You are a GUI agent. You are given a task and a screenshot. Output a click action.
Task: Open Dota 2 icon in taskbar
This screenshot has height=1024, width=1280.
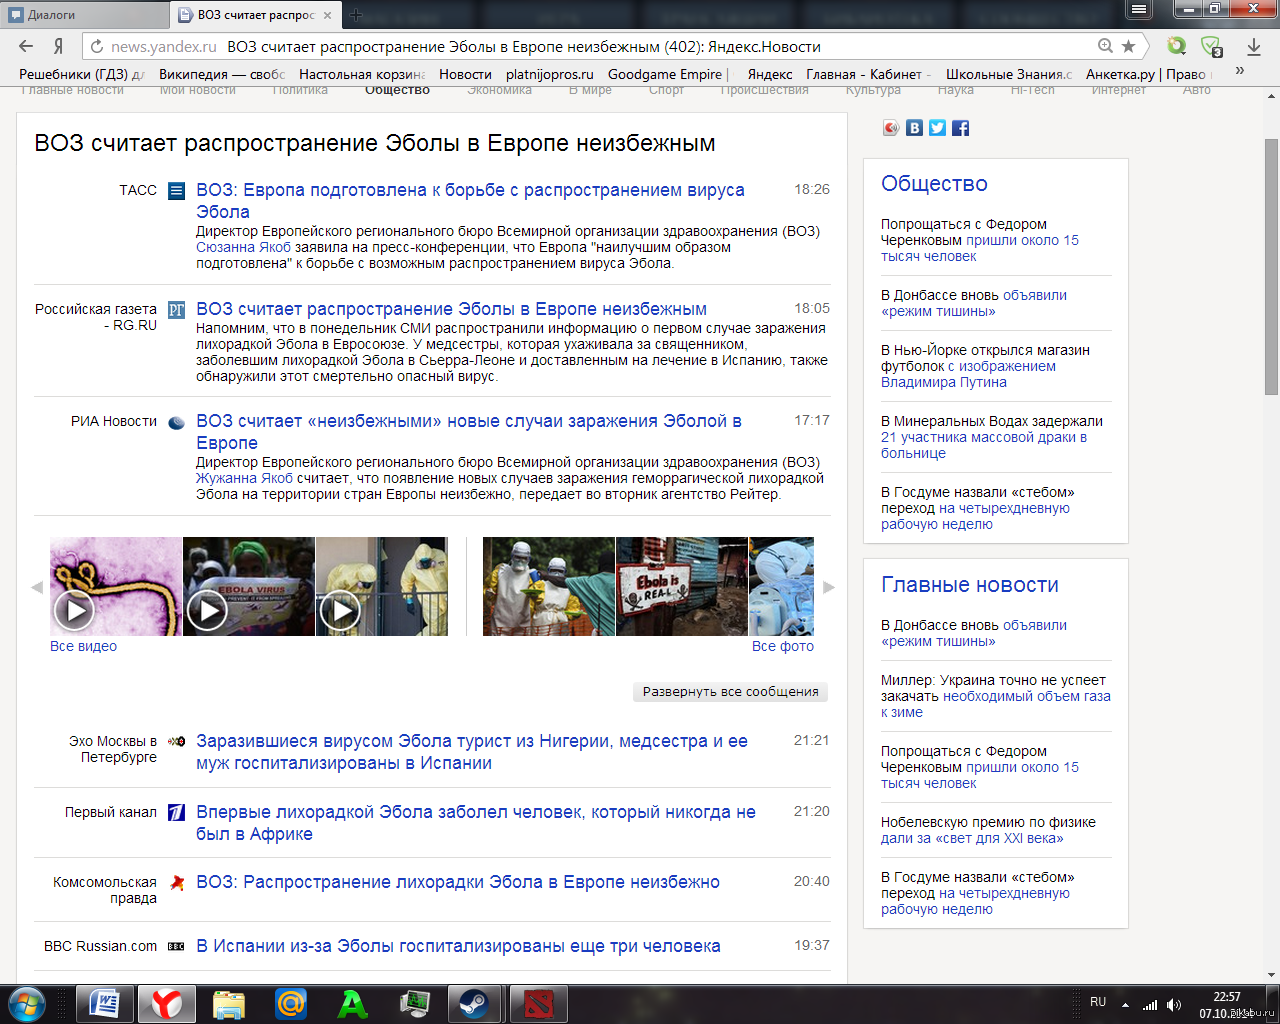coord(538,1003)
